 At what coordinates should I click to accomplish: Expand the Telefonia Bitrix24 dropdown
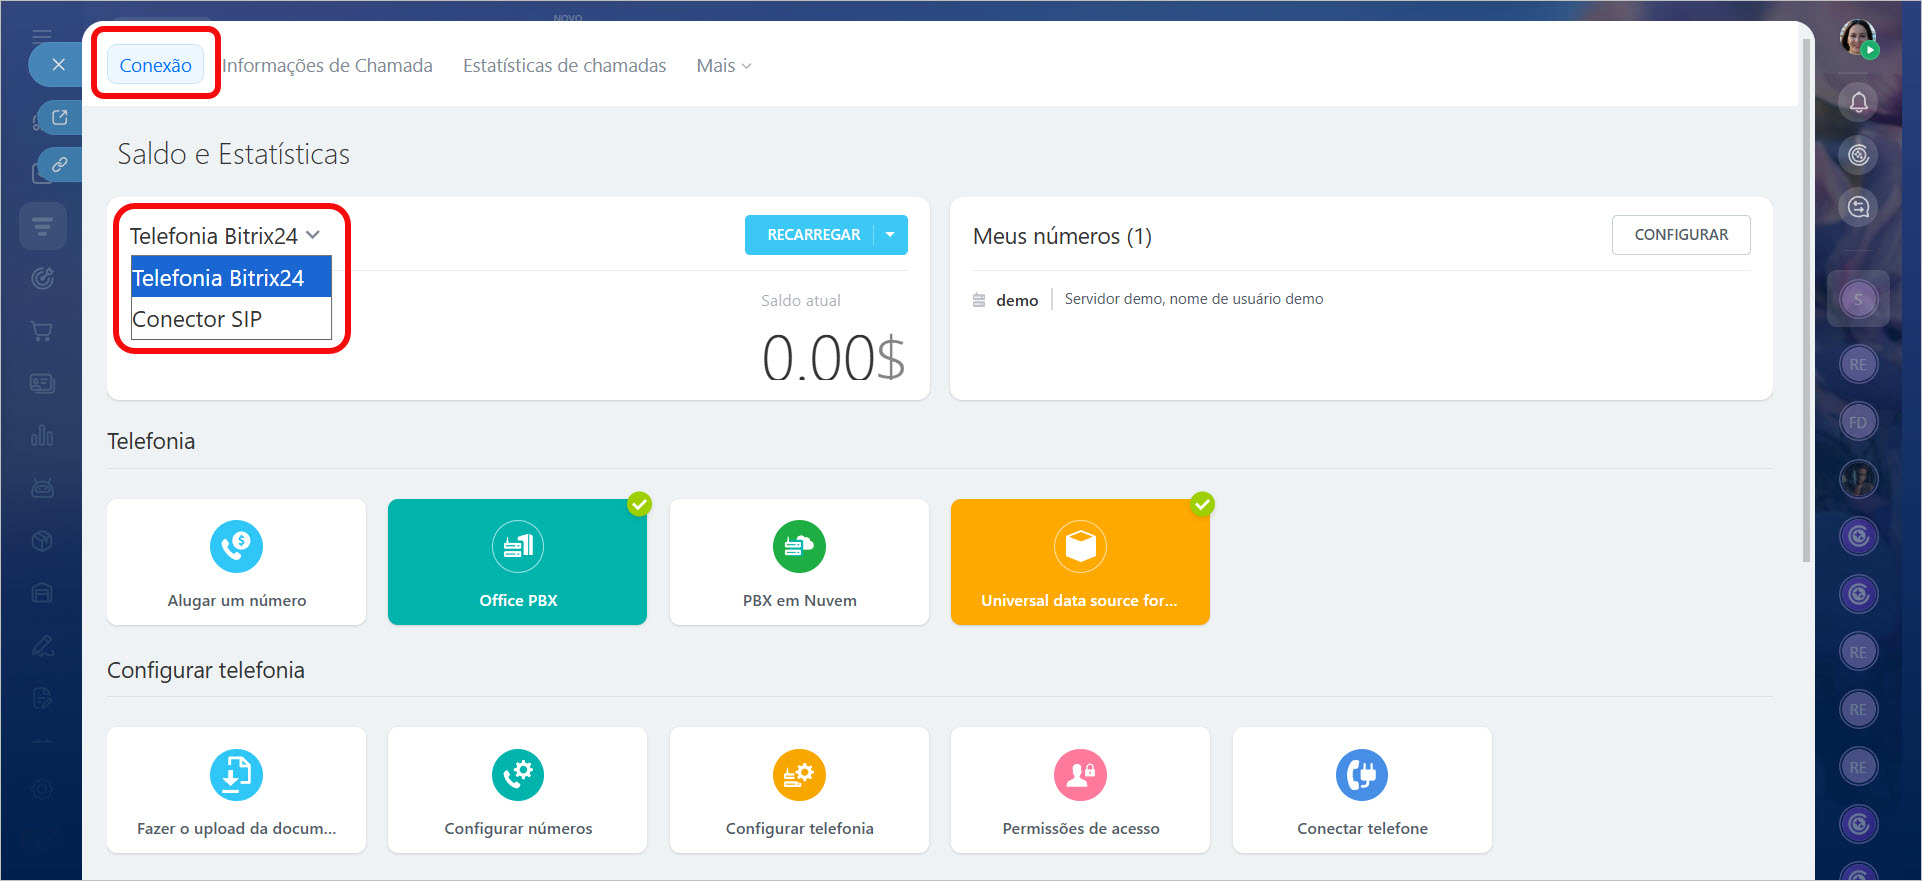[x=225, y=236]
